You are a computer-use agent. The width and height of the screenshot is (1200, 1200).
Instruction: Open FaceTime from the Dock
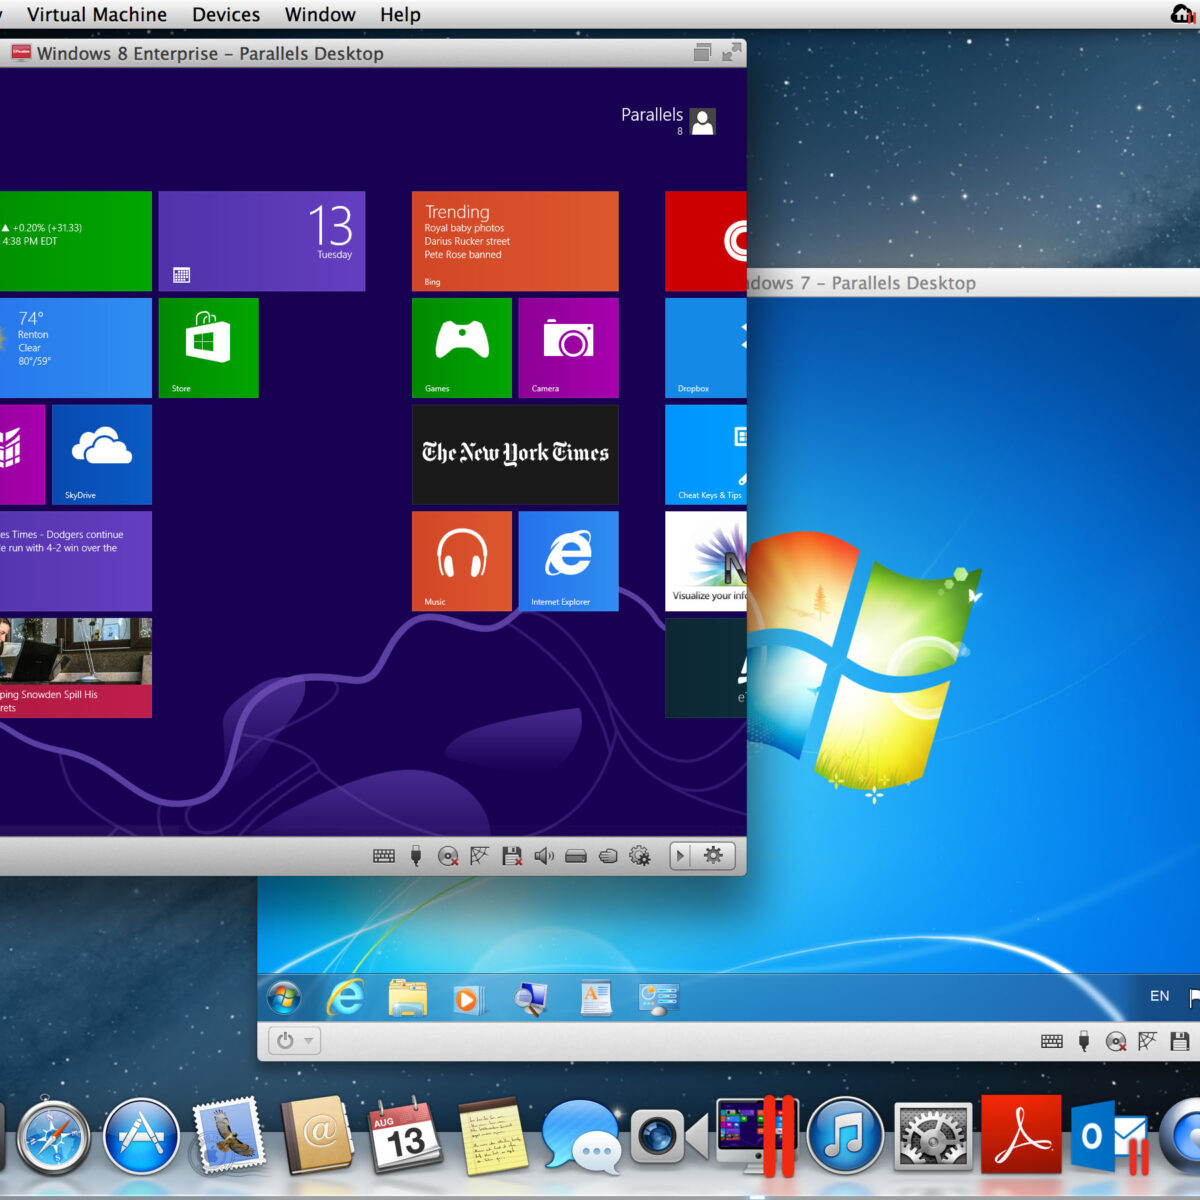pos(668,1138)
